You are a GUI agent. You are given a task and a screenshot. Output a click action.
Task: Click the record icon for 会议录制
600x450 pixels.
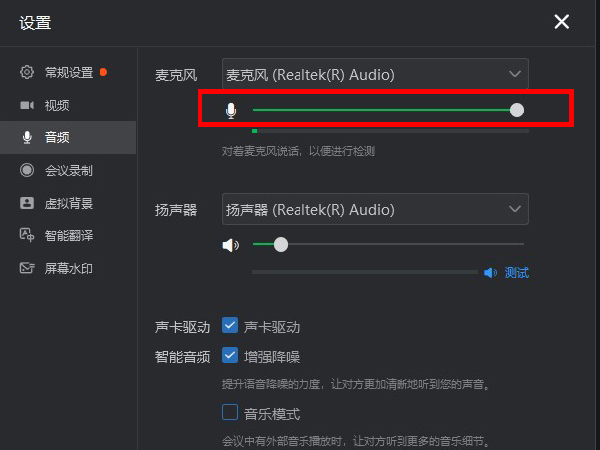tap(27, 170)
